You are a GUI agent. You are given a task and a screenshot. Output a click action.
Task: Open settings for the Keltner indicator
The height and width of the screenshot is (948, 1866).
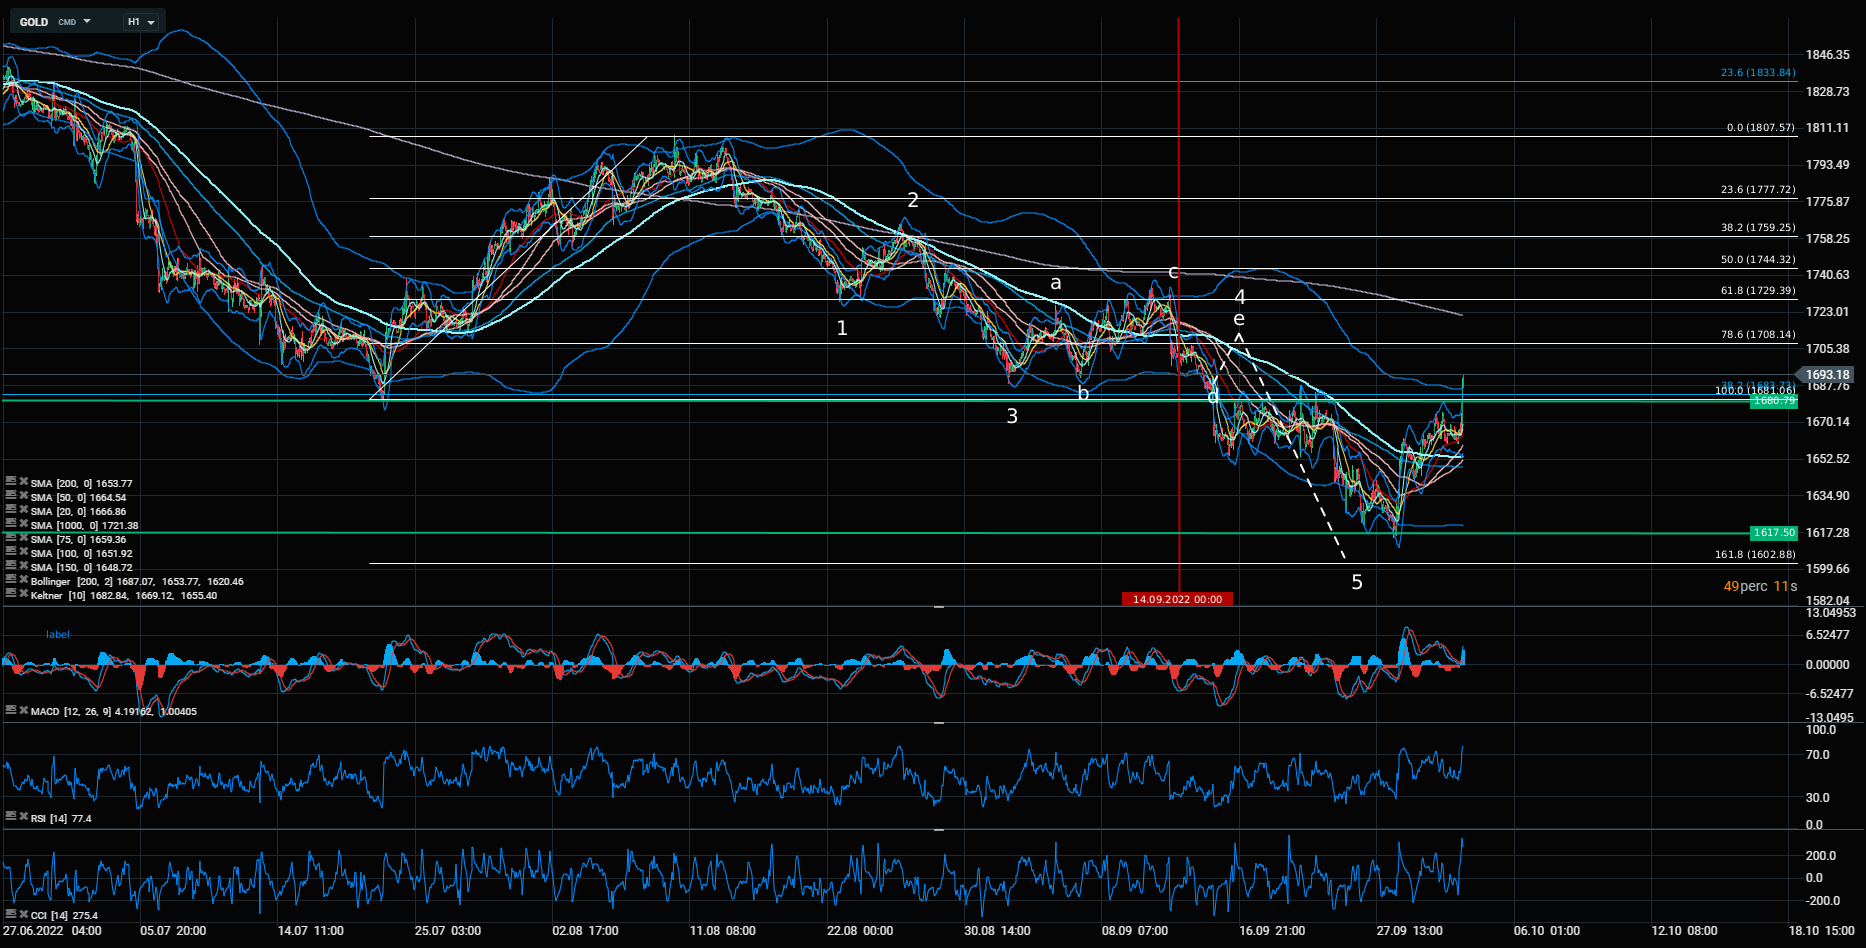coord(10,594)
